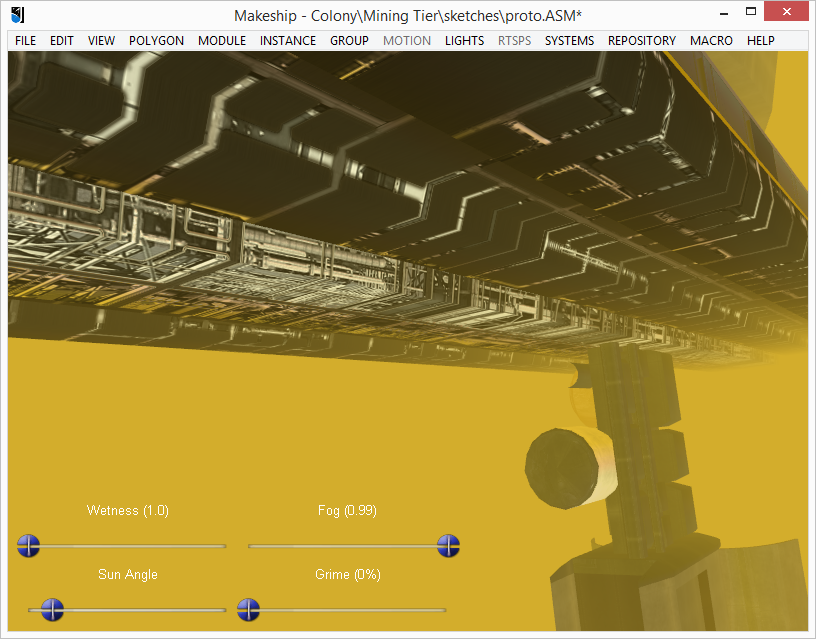Click the Wetness slider handle

click(x=28, y=546)
